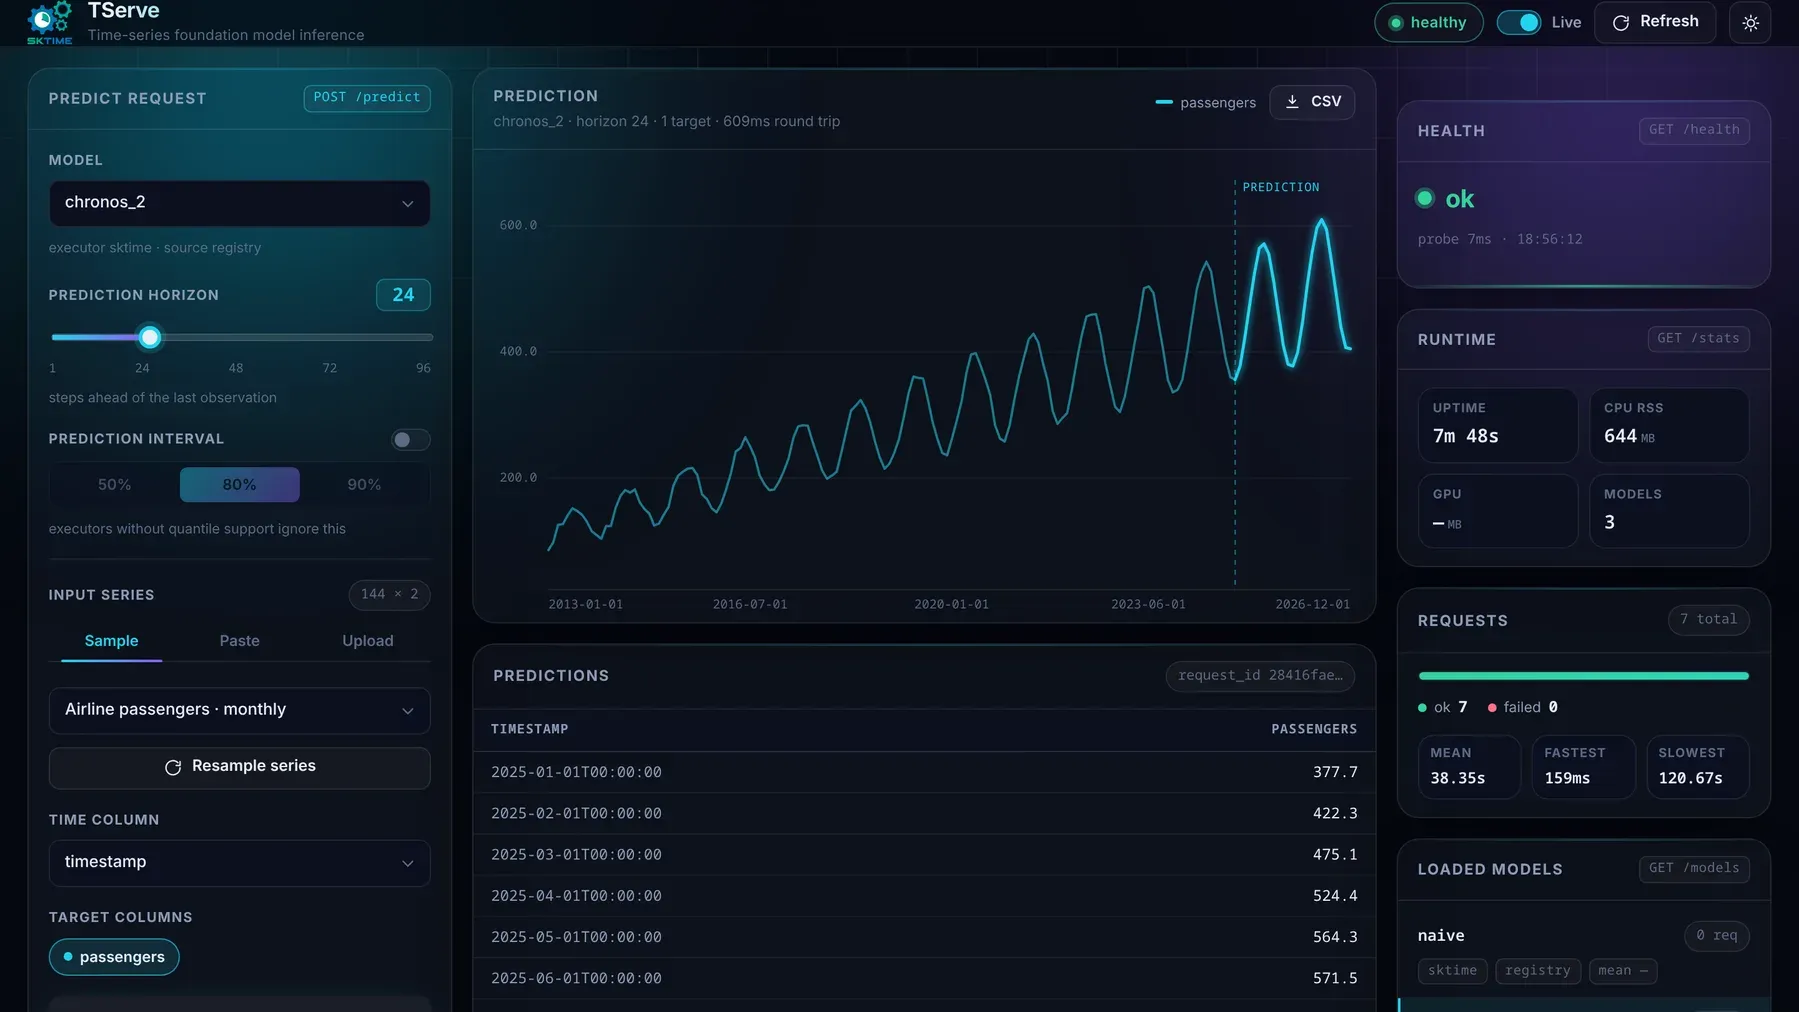Click the POST /predict badge
This screenshot has height=1012, width=1799.
367,98
